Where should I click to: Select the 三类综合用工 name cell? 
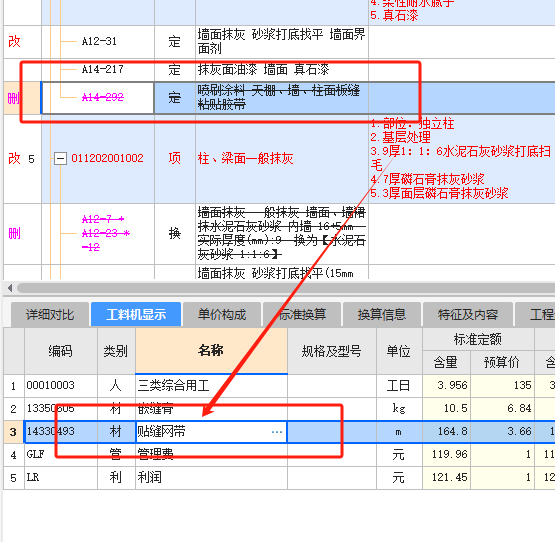coord(211,386)
